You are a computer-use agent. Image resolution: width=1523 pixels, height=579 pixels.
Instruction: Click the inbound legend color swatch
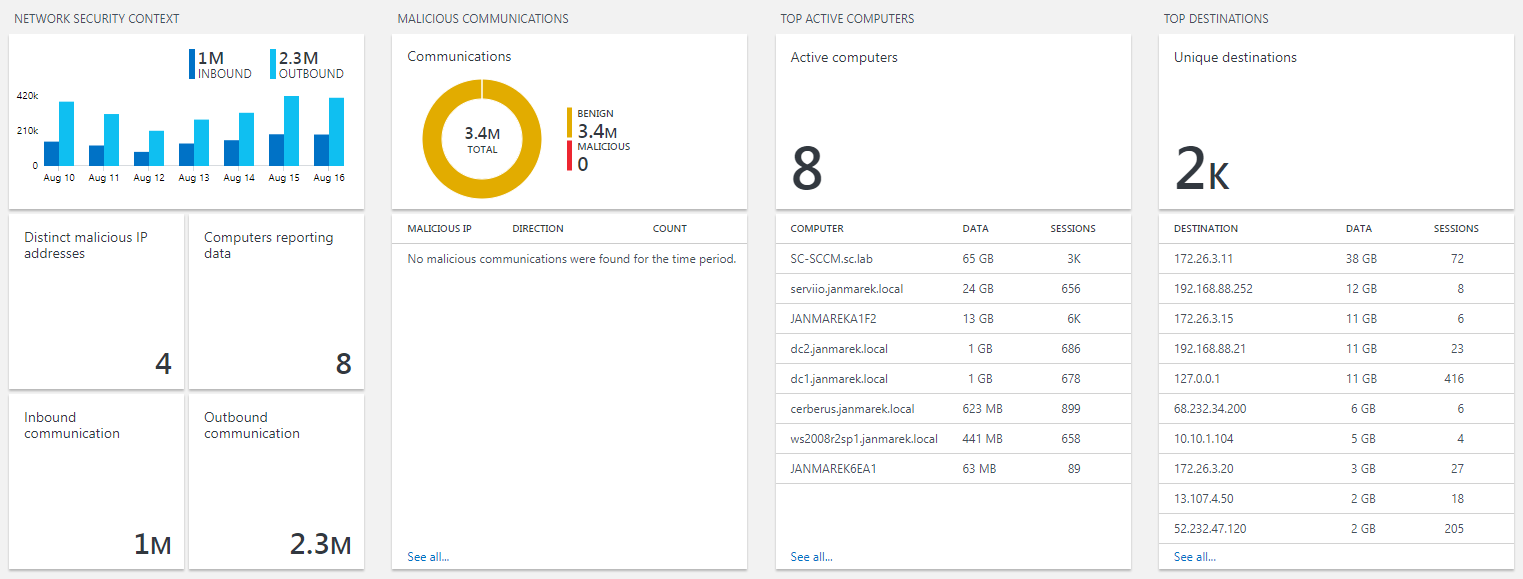192,65
